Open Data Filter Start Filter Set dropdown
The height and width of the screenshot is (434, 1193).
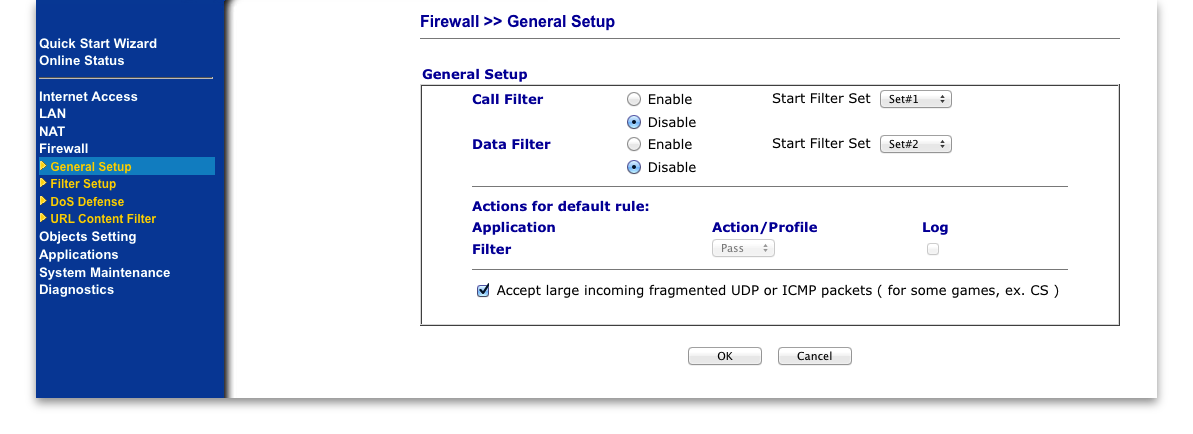point(915,144)
